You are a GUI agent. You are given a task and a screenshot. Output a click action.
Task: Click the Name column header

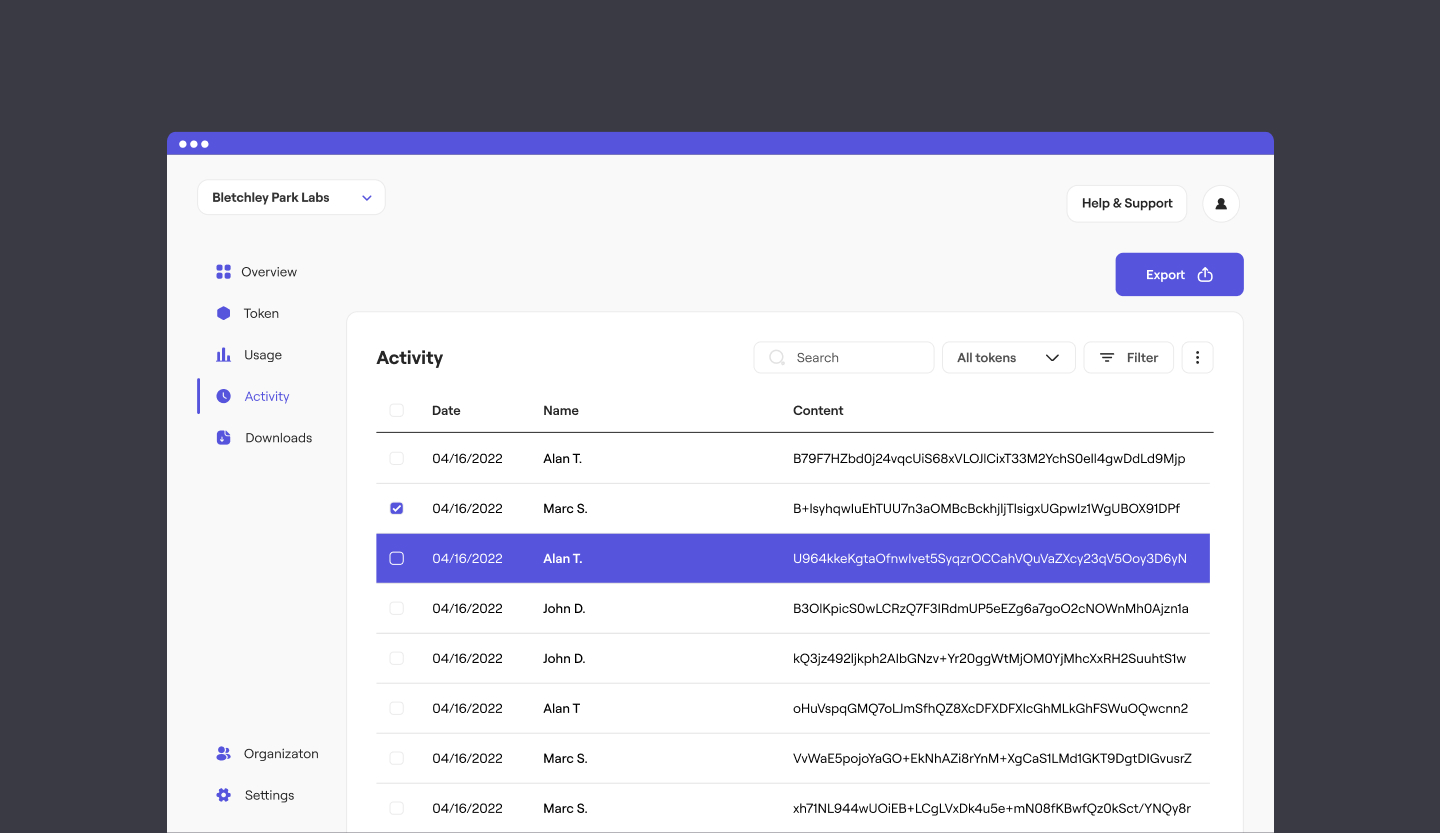coord(561,410)
